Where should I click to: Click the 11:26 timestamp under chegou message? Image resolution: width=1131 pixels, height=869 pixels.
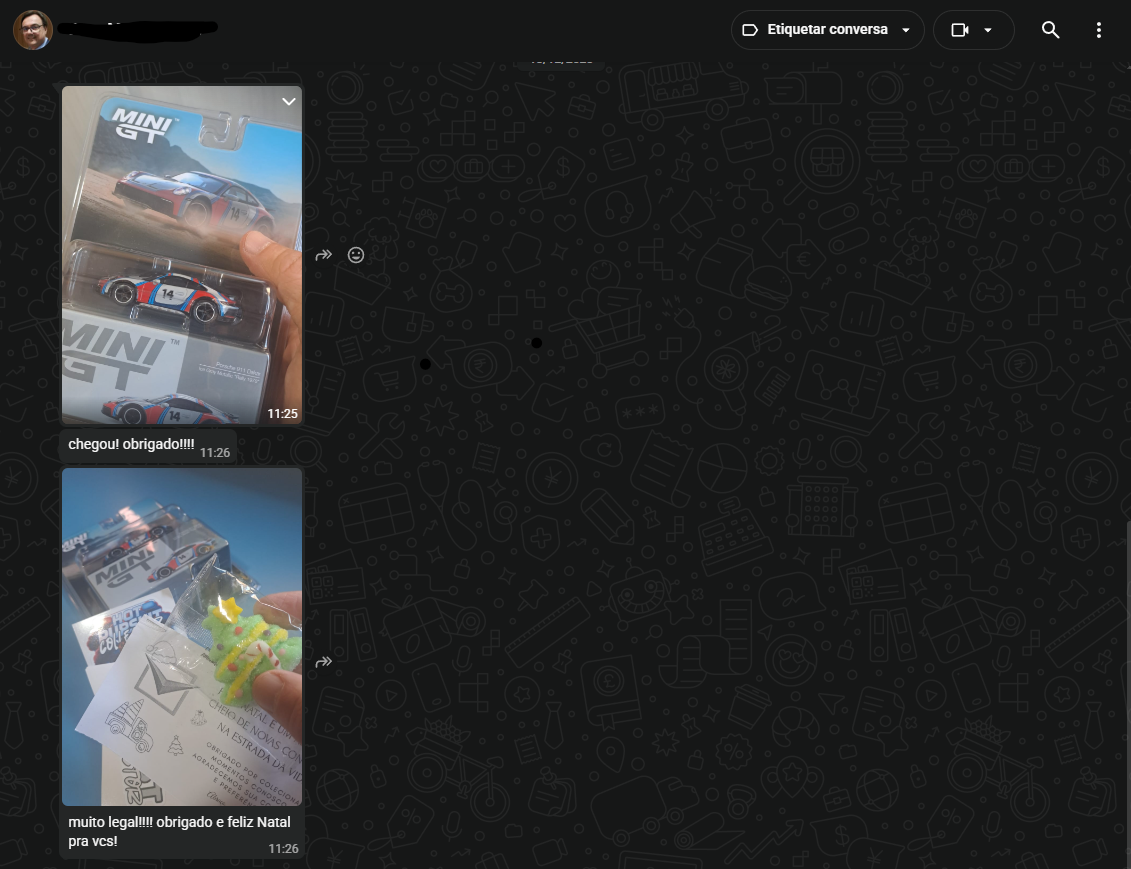coord(214,453)
